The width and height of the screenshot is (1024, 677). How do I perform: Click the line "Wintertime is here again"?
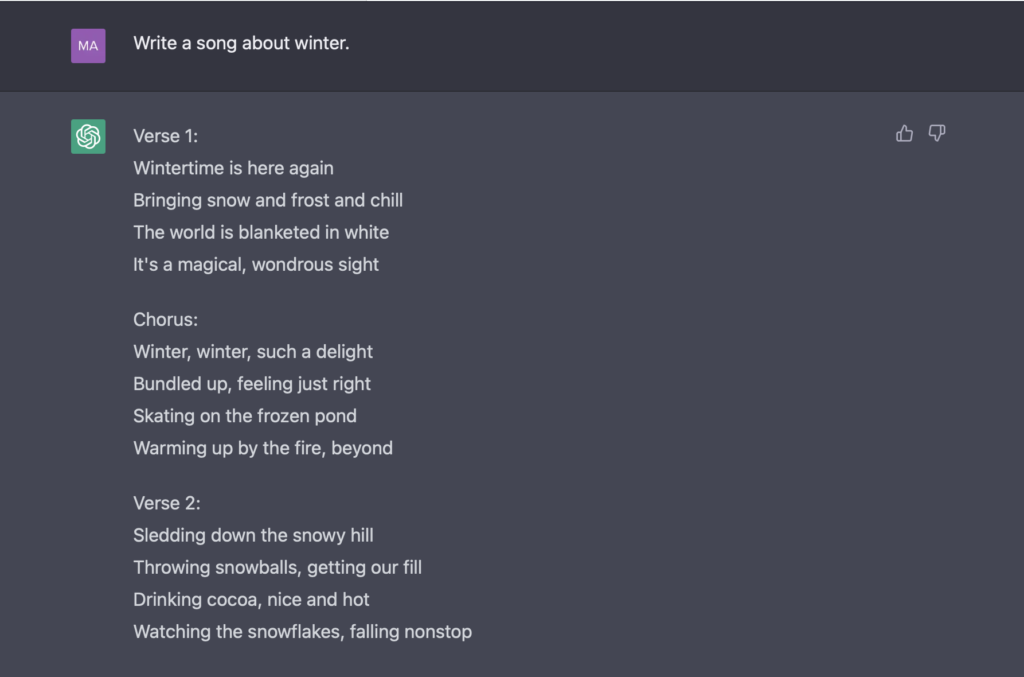point(233,168)
